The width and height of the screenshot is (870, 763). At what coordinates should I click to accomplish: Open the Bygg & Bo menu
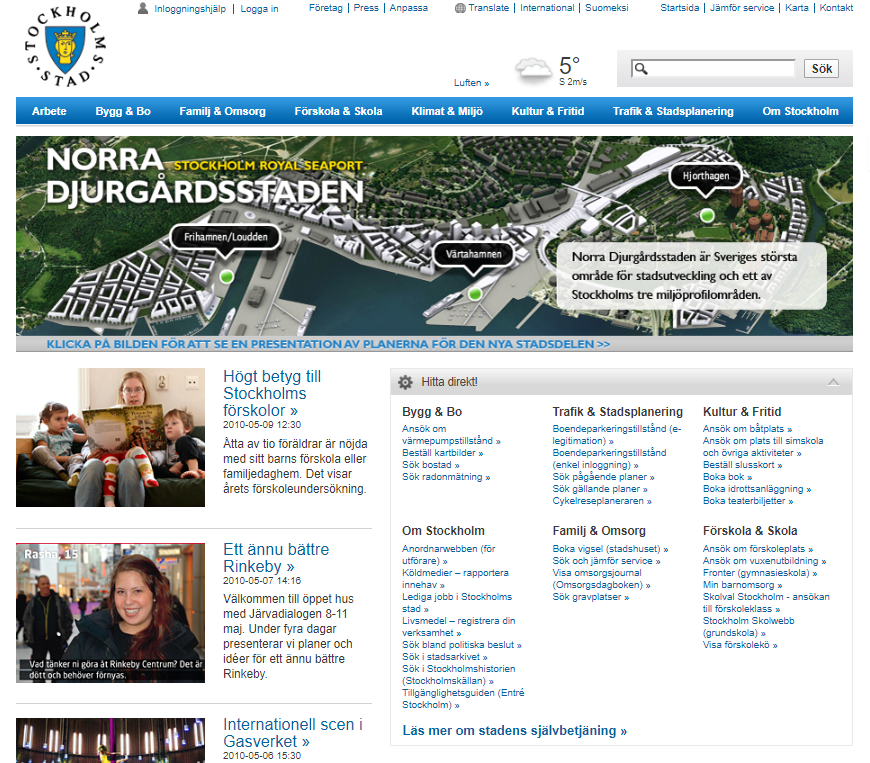point(123,111)
